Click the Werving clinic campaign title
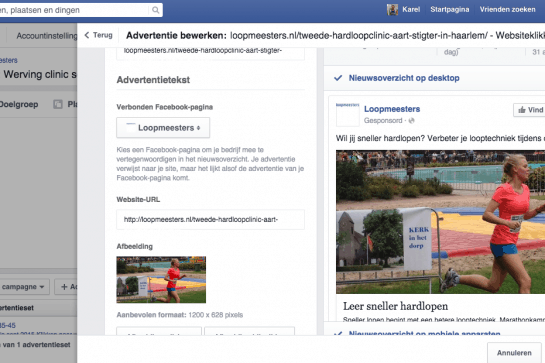The image size is (545, 363). pos(40,74)
